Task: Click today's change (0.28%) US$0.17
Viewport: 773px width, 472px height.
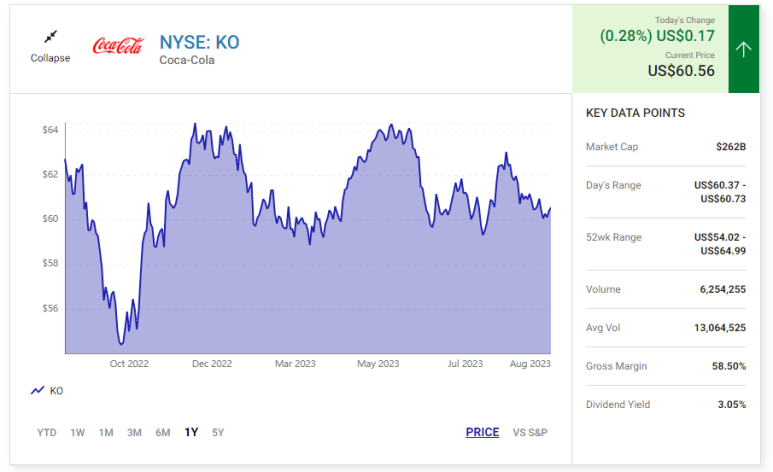Action: (x=657, y=36)
